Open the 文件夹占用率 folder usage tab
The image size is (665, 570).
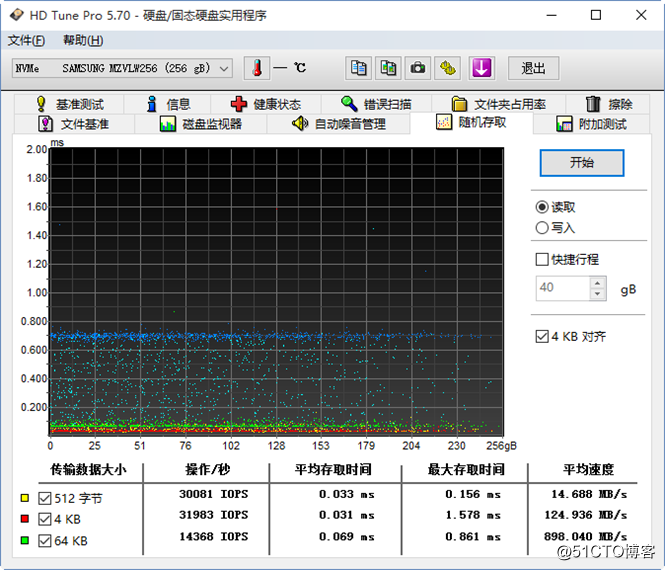coord(498,104)
